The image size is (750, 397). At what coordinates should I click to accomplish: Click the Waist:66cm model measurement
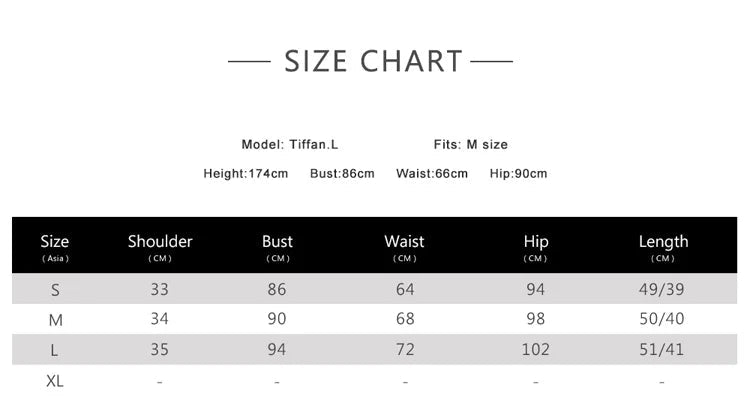432,174
